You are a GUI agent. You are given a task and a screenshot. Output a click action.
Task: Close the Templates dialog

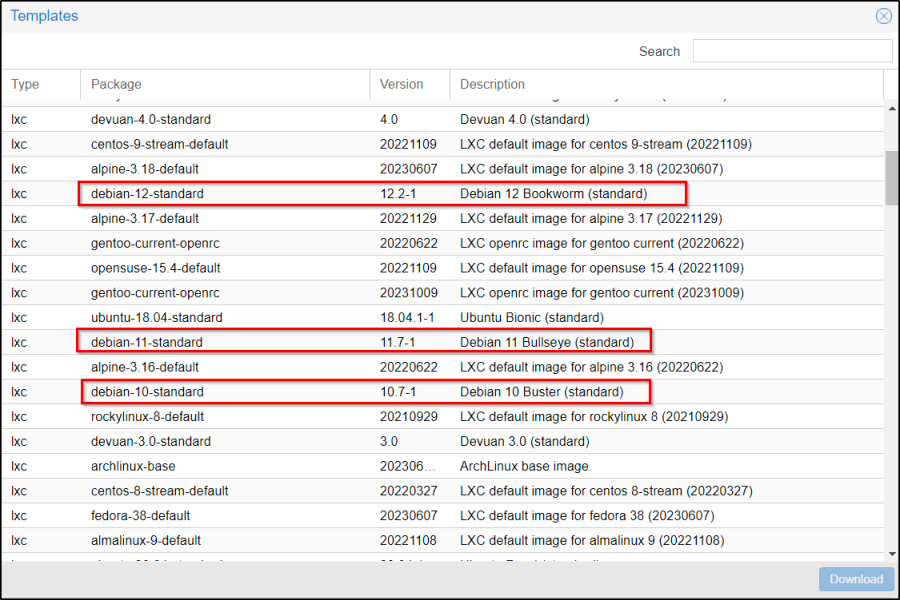point(883,16)
